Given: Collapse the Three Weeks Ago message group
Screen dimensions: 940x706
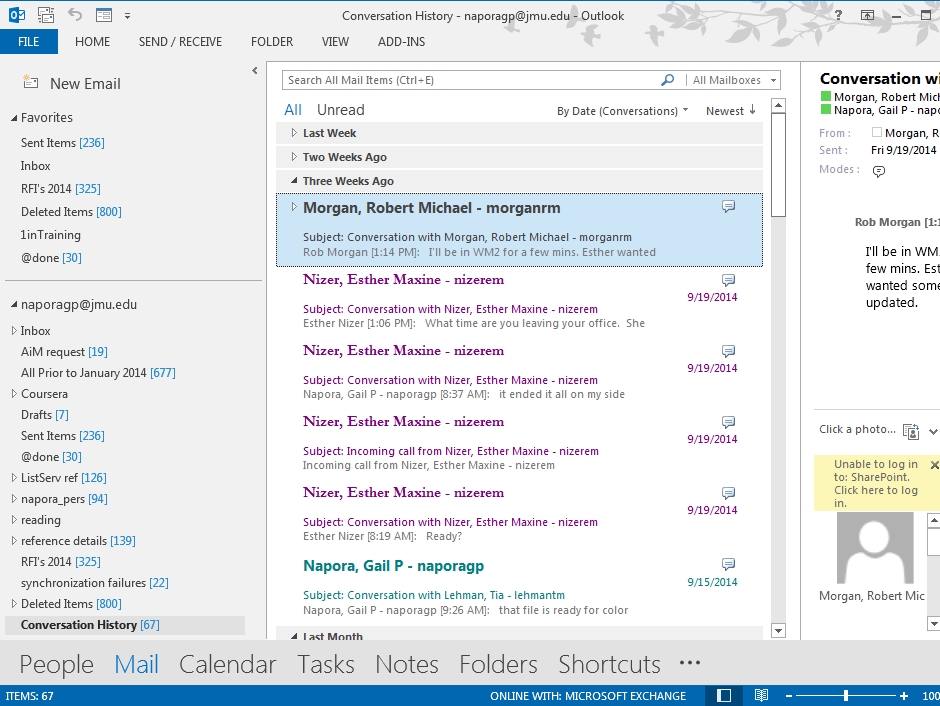Looking at the screenshot, I should tap(294, 180).
